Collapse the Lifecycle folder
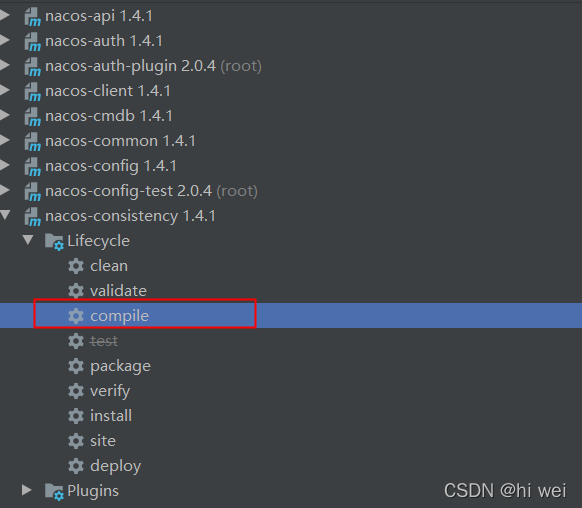Screen dimensions: 582x508 coord(28,240)
